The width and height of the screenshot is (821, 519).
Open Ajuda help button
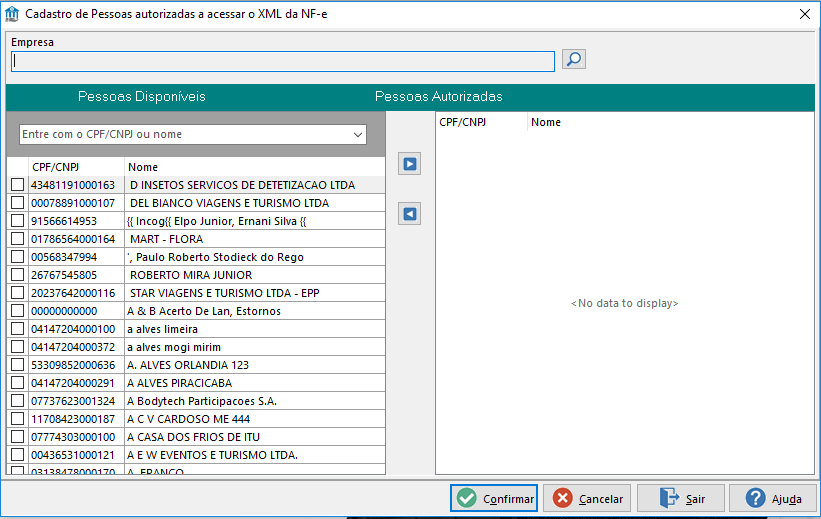tap(773, 498)
